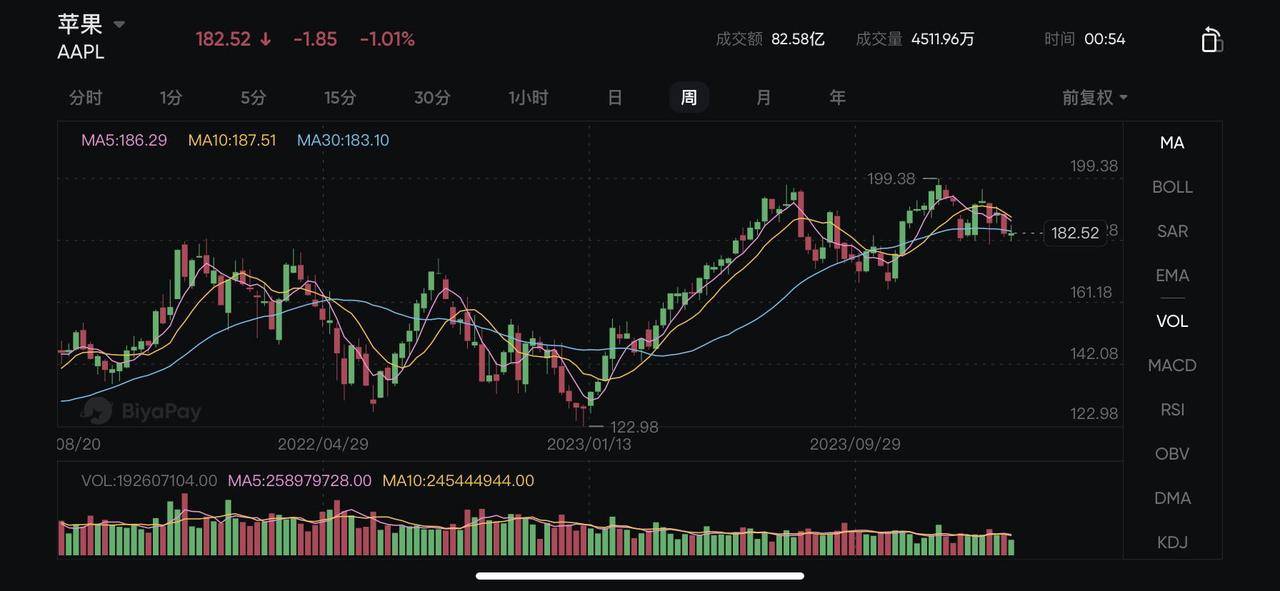Tap the 2022/04/29 date label

(x=323, y=444)
